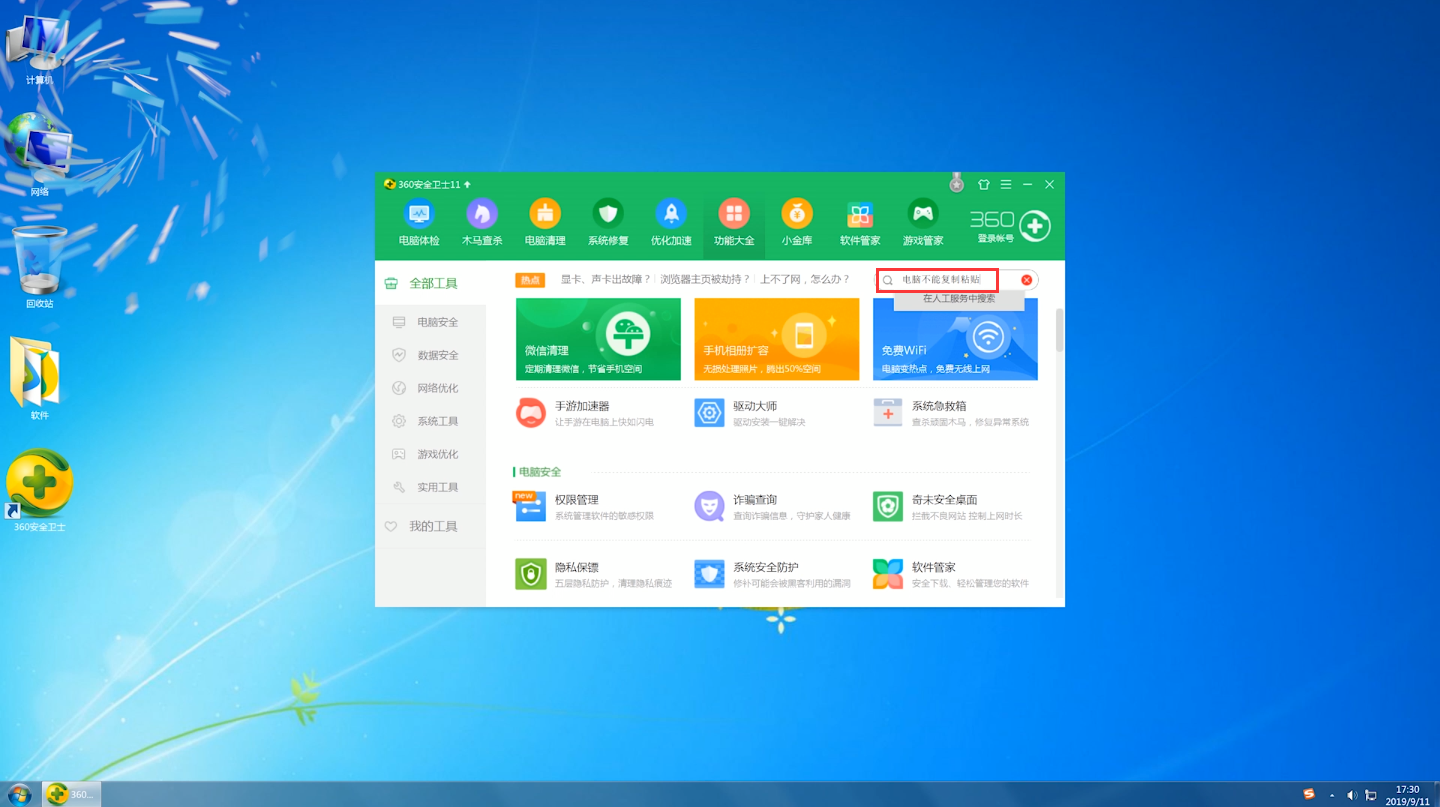Launch the 系统急救箱 tool
Image resolution: width=1440 pixels, height=807 pixels.
tap(951, 413)
